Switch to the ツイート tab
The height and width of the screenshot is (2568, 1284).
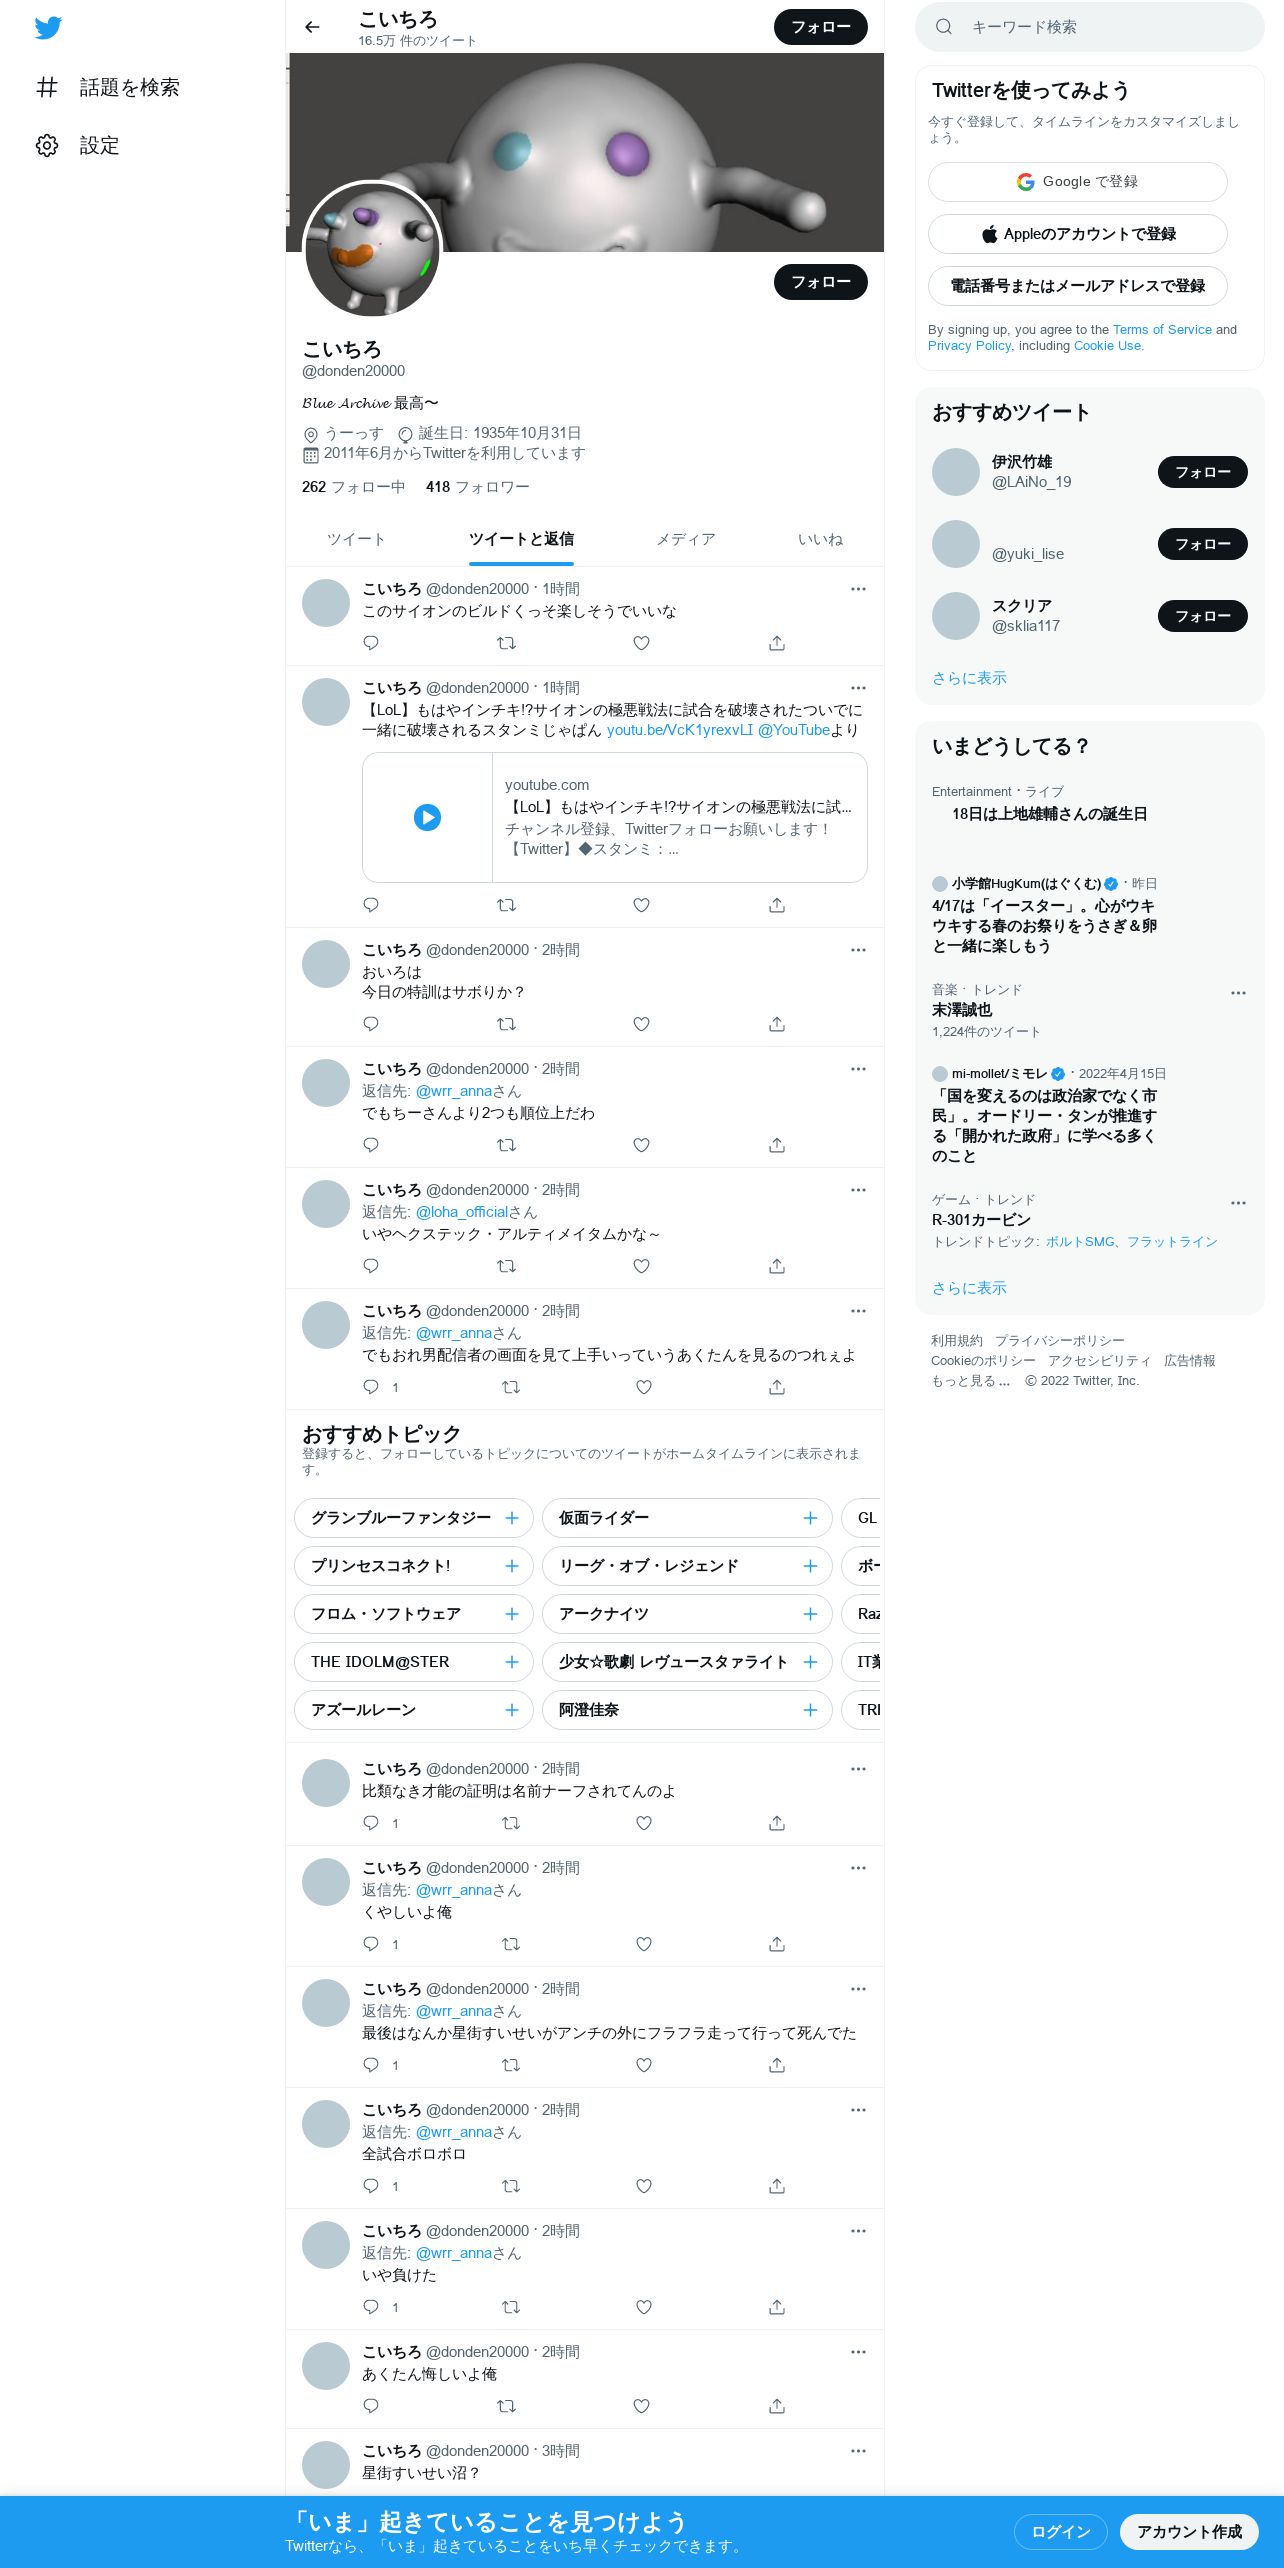pyautogui.click(x=356, y=539)
